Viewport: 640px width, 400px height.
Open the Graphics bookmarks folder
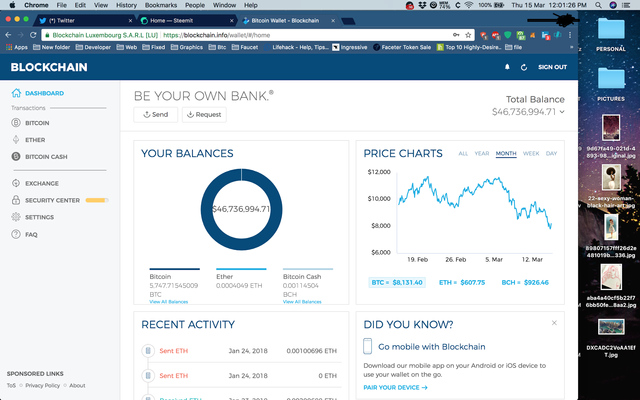pyautogui.click(x=187, y=47)
